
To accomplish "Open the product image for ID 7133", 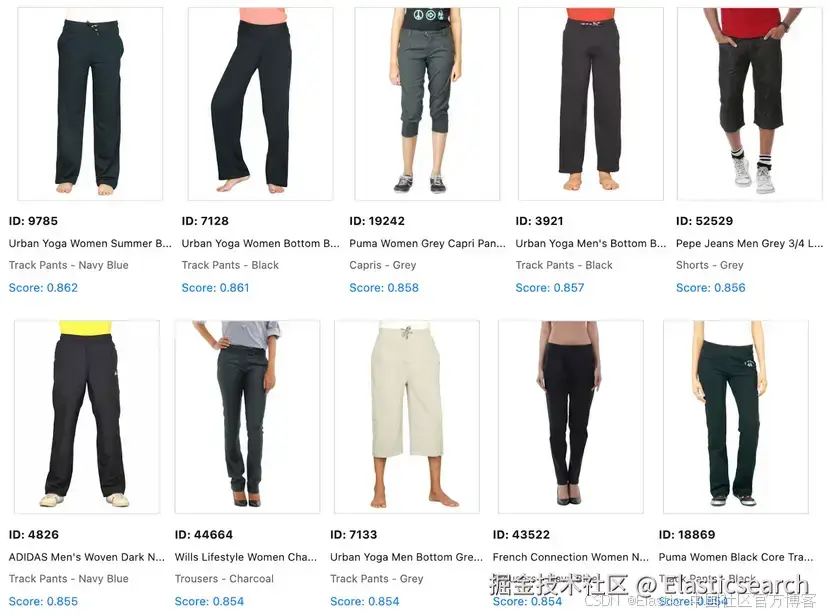I will tap(407, 416).
